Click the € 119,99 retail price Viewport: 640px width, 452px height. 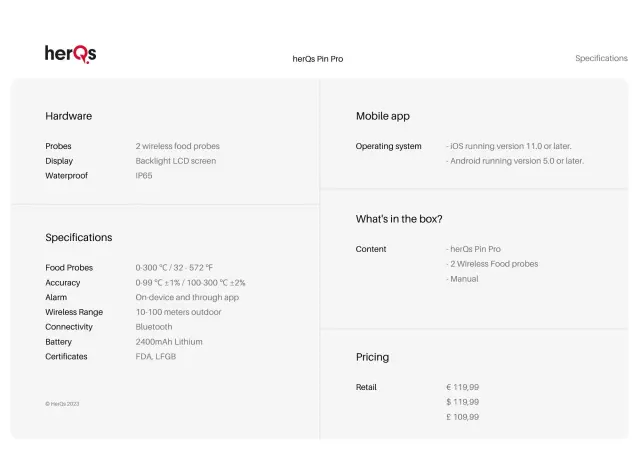coord(463,387)
